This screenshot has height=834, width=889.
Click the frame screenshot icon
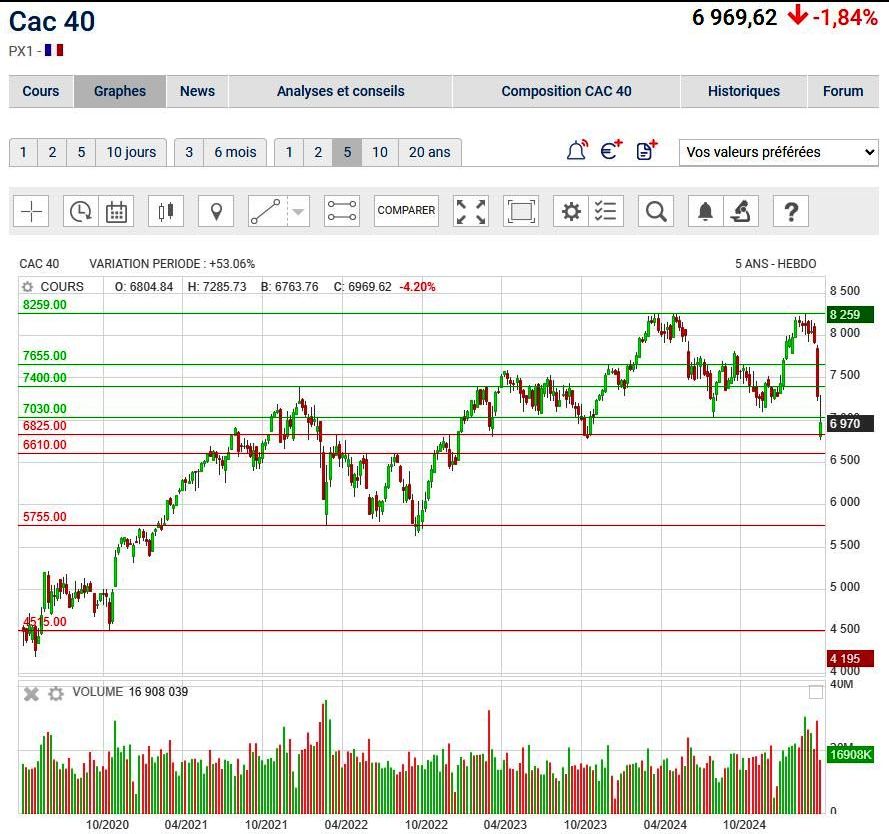[520, 211]
